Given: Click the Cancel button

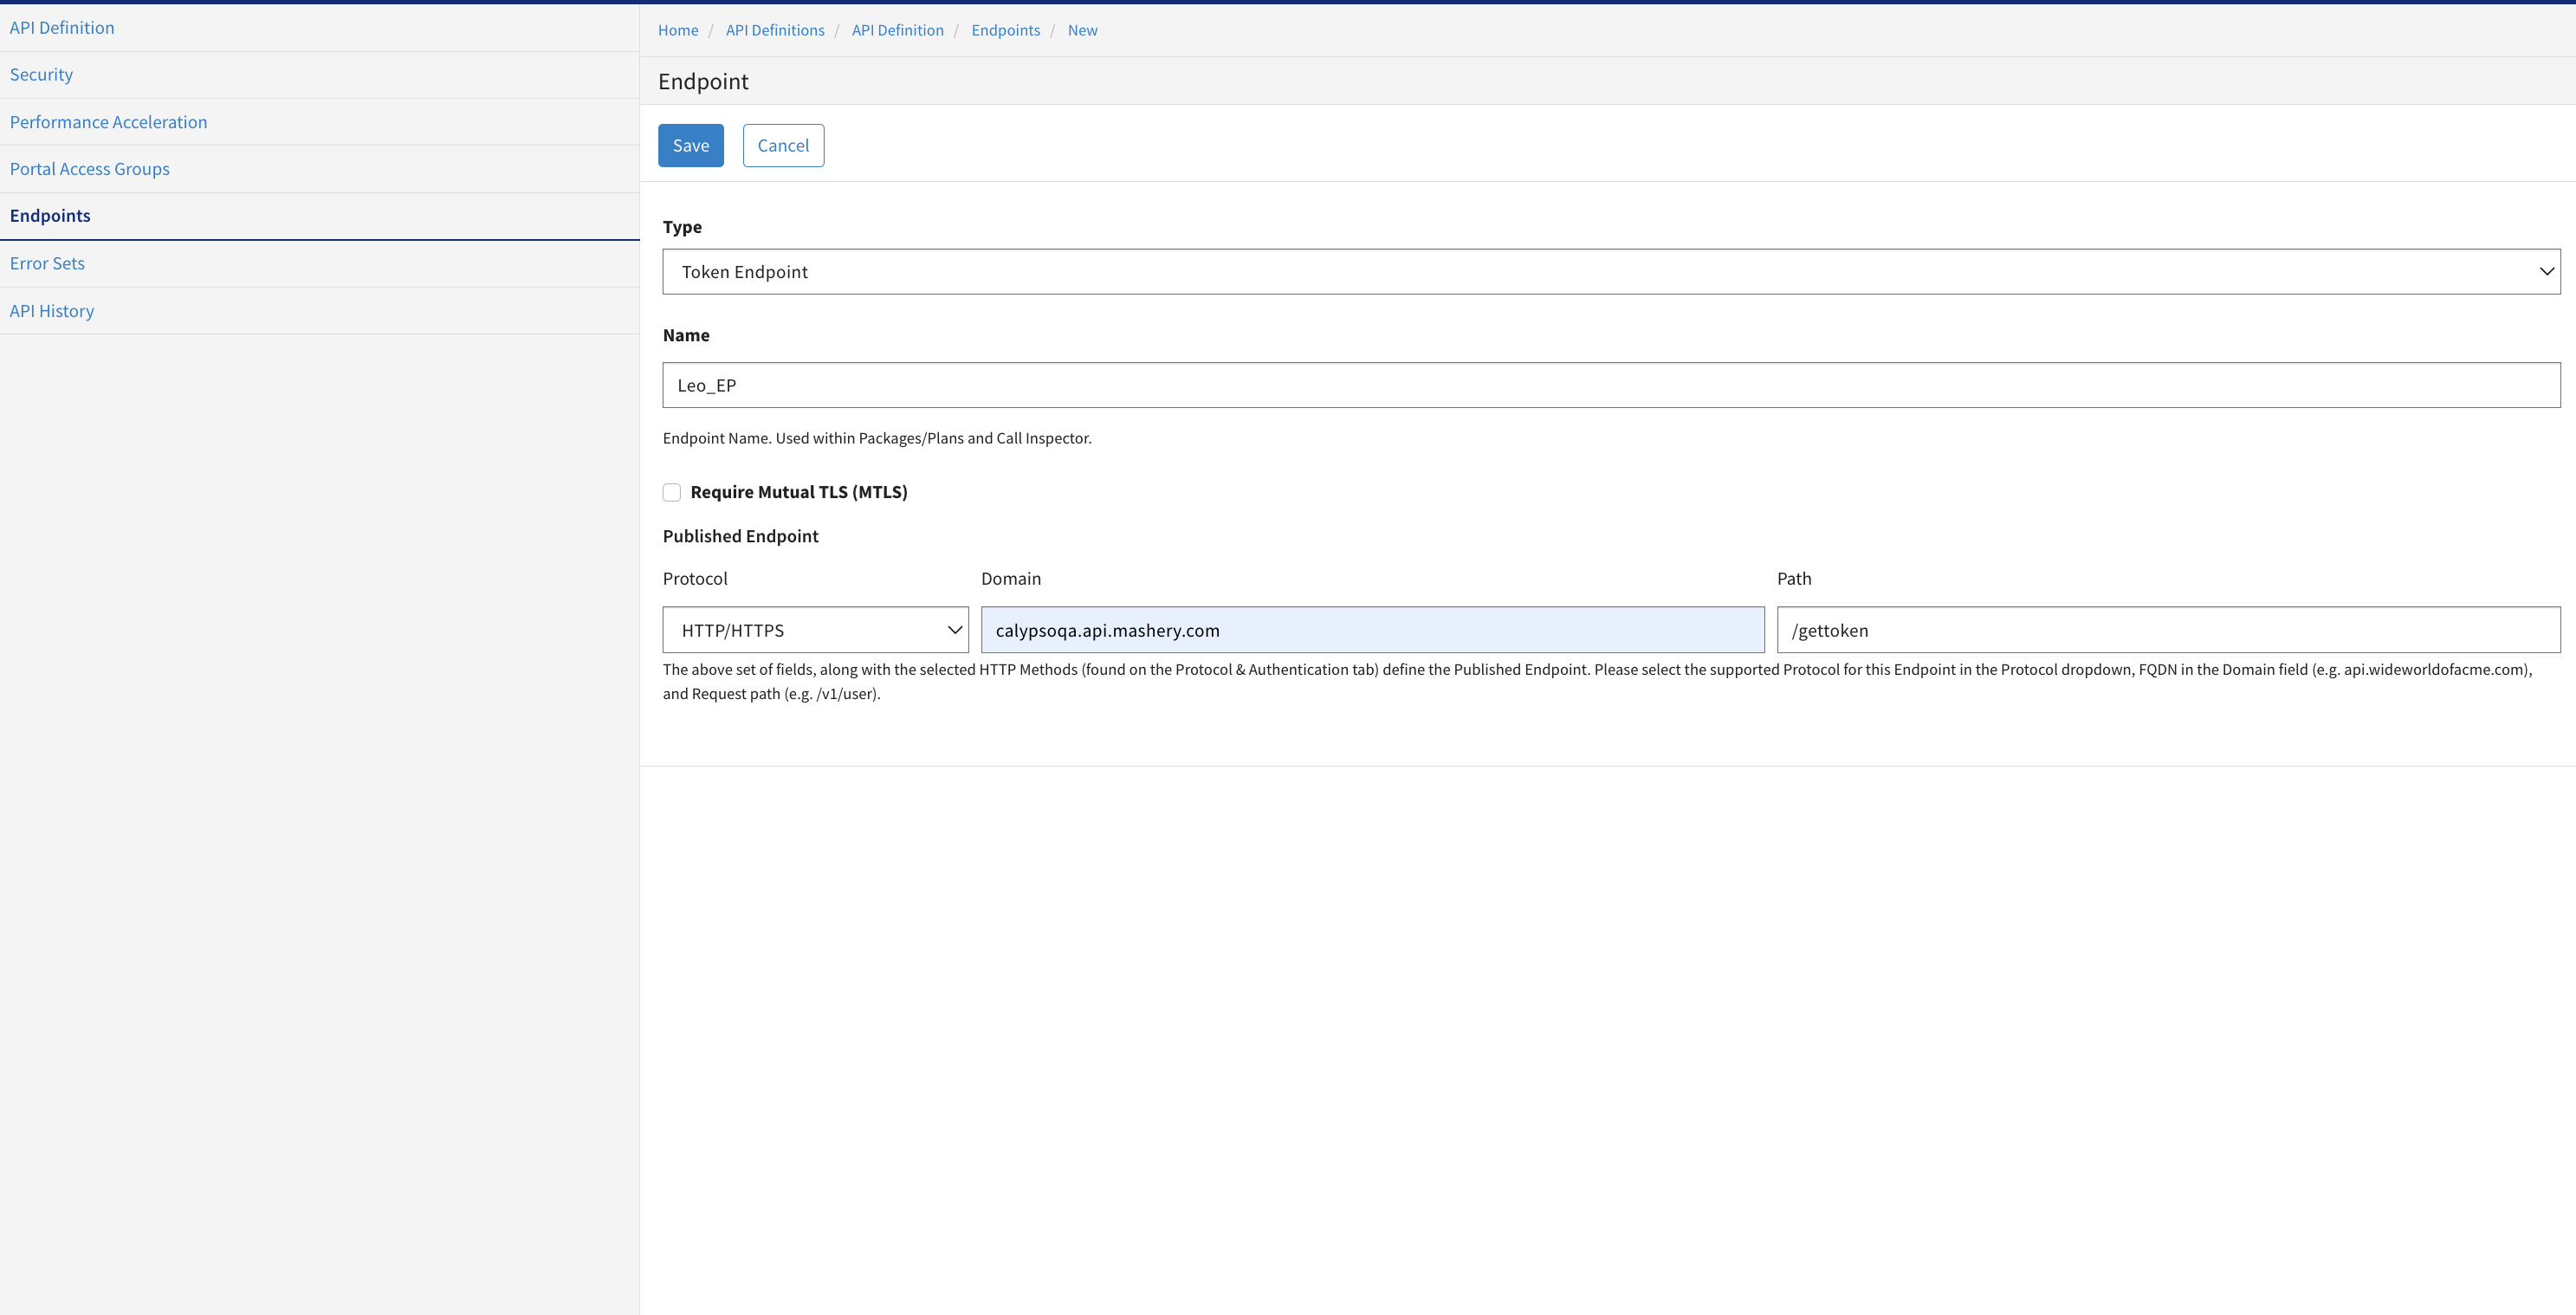Looking at the screenshot, I should pos(783,146).
